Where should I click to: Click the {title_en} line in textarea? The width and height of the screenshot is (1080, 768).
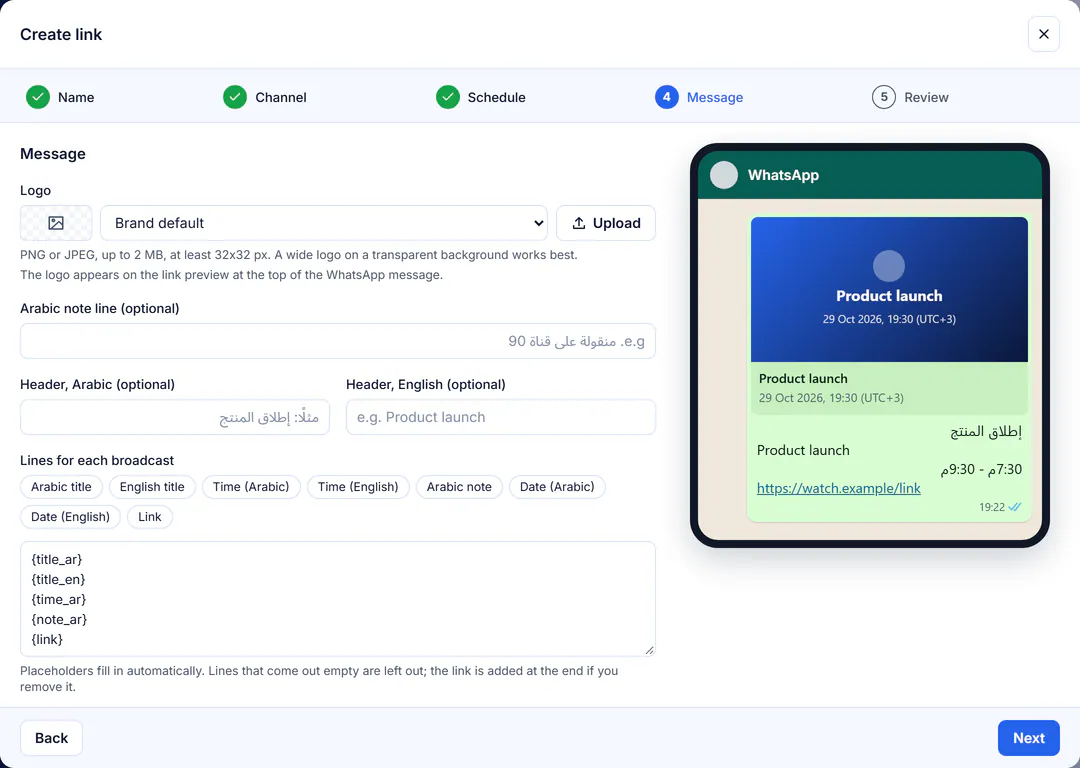point(59,579)
